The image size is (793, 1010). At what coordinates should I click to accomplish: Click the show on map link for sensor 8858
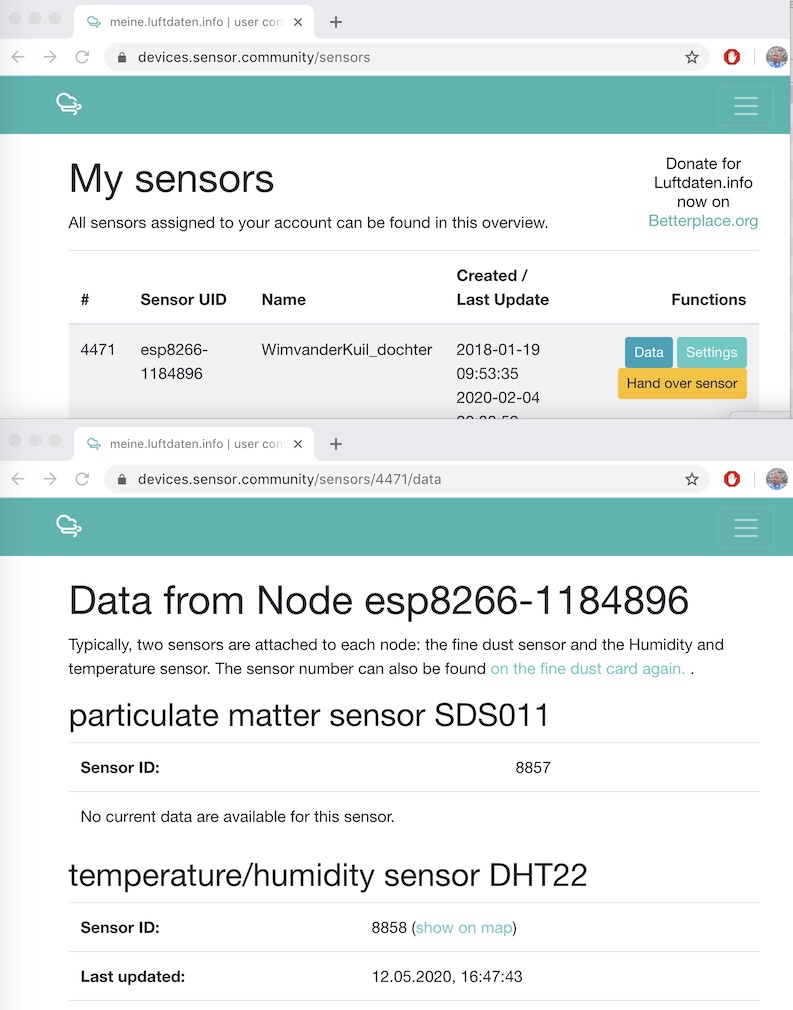click(x=463, y=928)
